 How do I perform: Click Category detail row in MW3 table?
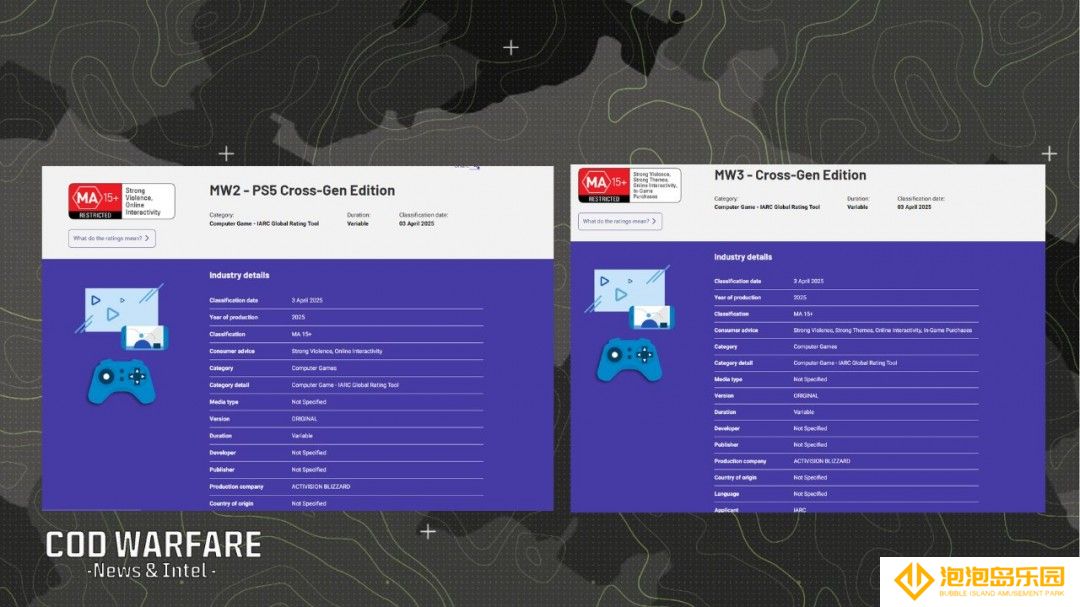(846, 363)
